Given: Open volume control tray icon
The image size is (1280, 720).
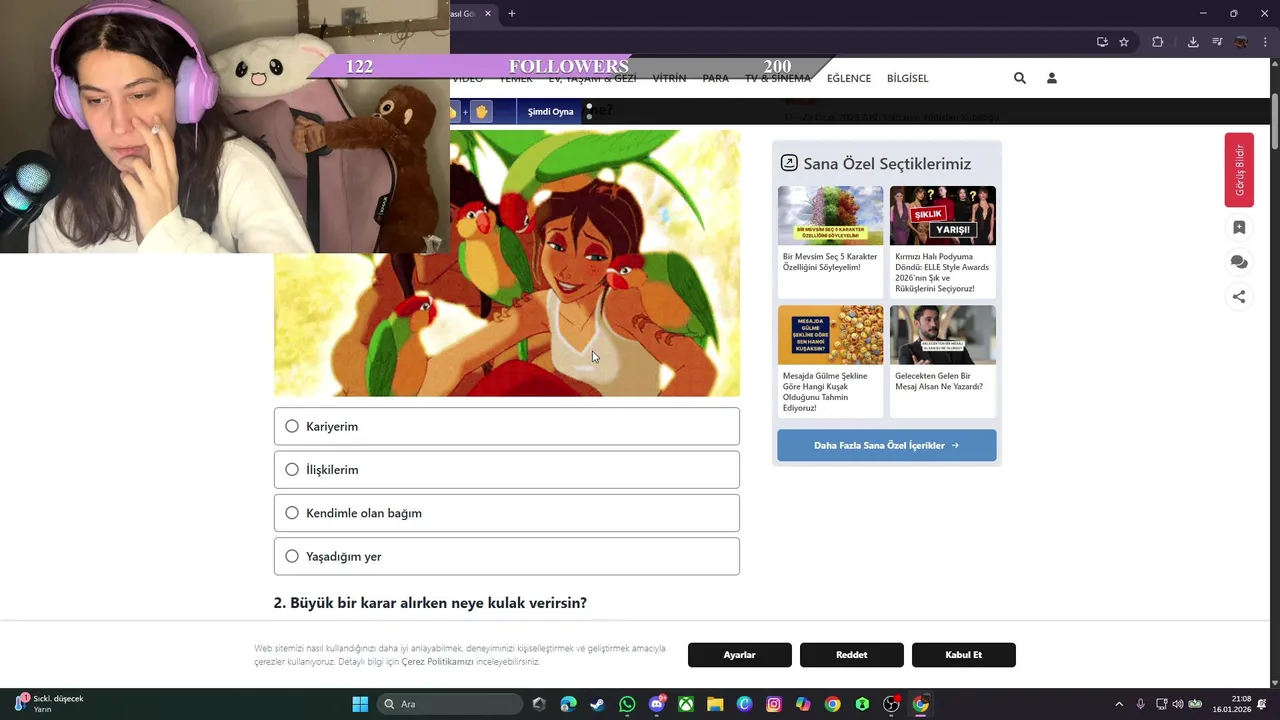Looking at the screenshot, I should click(1178, 704).
